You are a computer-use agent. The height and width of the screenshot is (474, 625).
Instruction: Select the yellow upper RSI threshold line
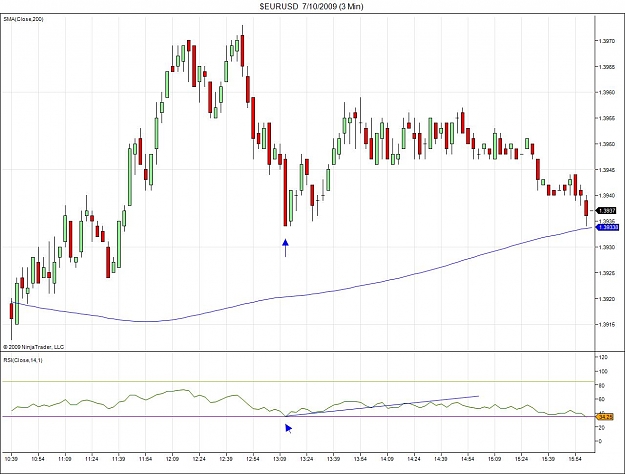click(298, 382)
